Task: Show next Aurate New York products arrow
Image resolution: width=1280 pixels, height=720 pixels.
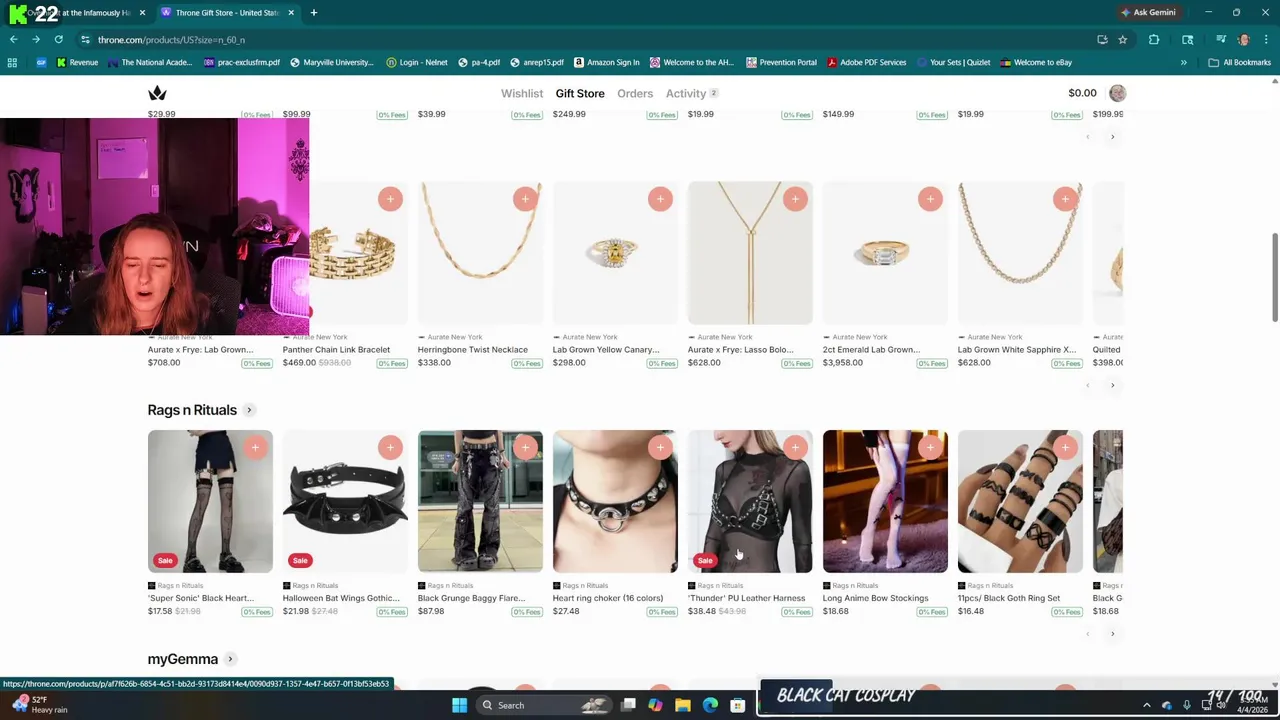Action: pos(1112,385)
